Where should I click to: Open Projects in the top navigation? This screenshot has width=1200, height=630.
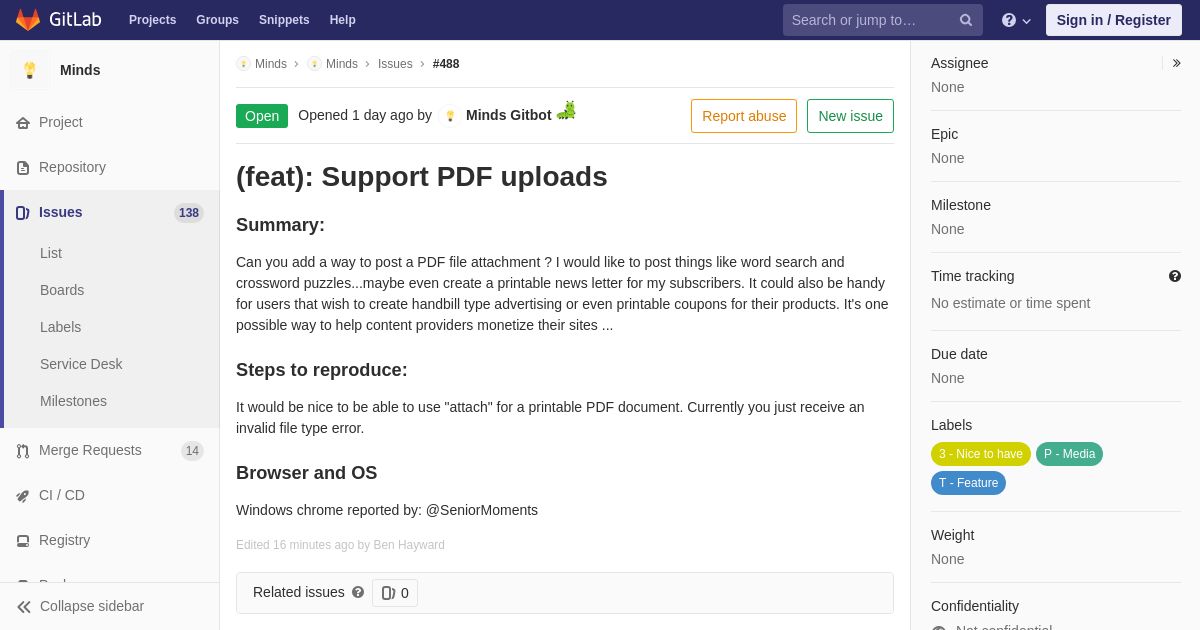tap(153, 20)
